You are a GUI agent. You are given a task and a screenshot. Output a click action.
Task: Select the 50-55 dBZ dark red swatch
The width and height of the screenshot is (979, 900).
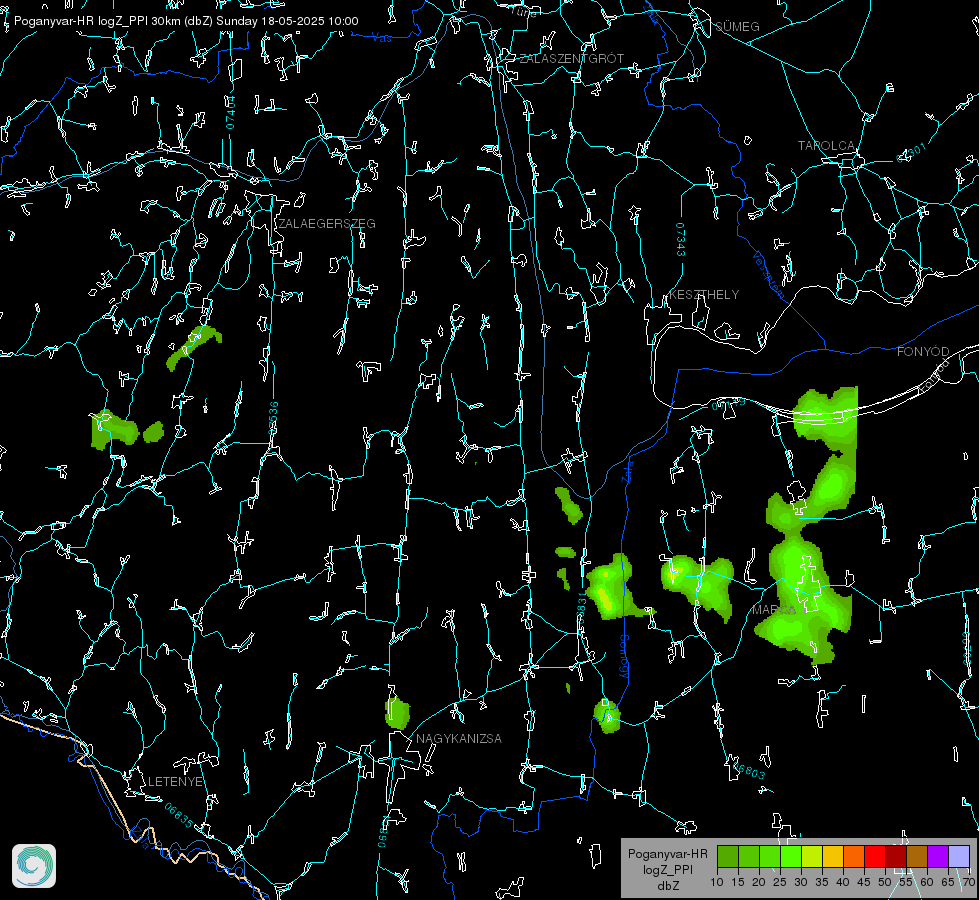[896, 856]
